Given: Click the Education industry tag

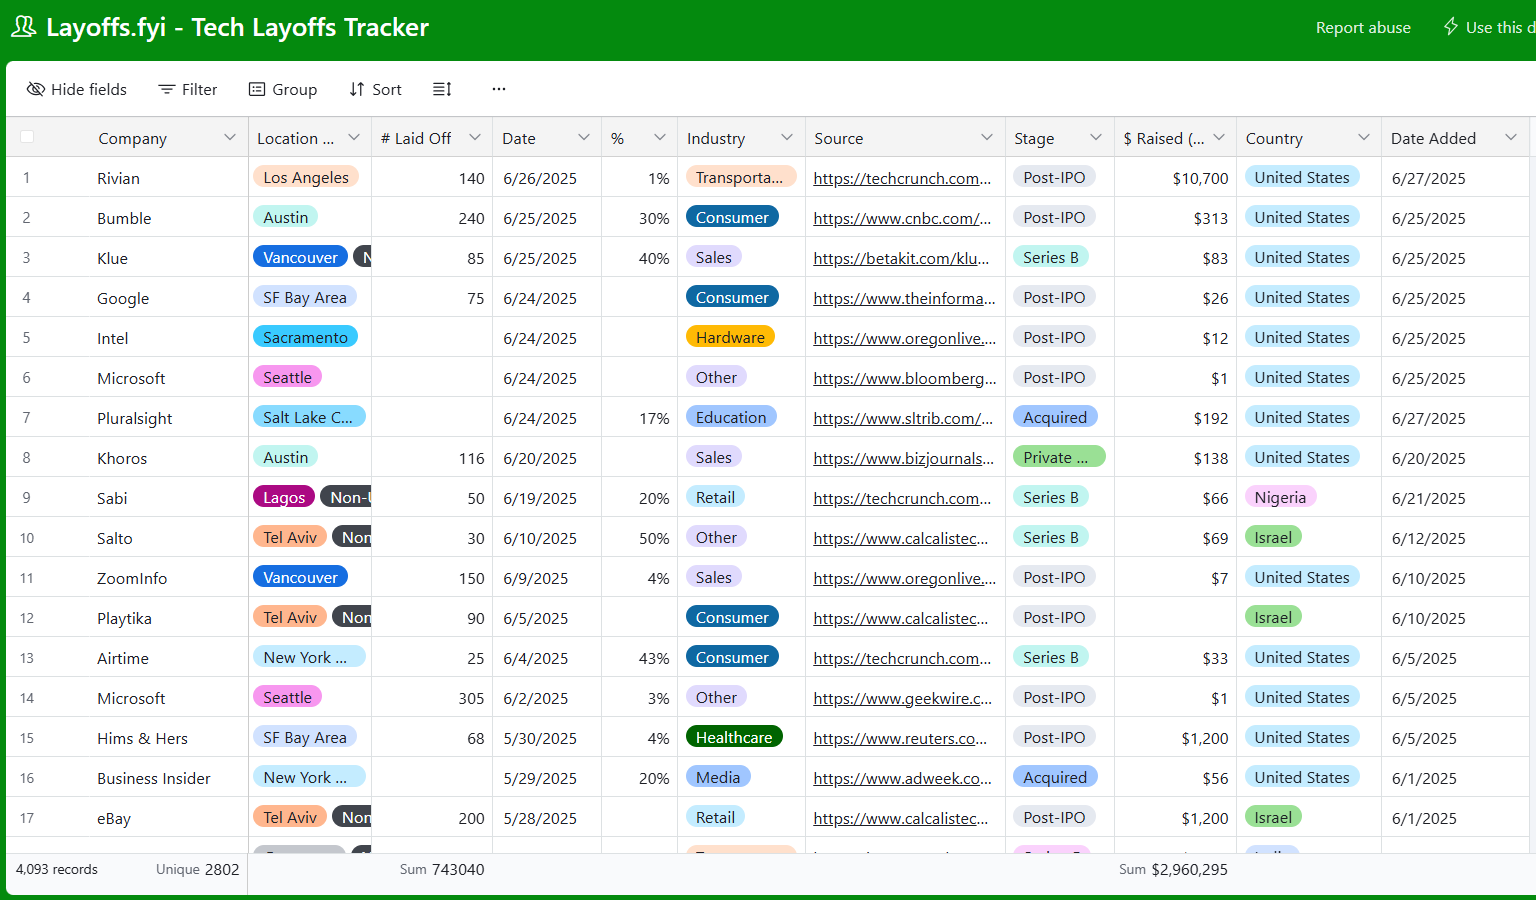Looking at the screenshot, I should (x=731, y=417).
